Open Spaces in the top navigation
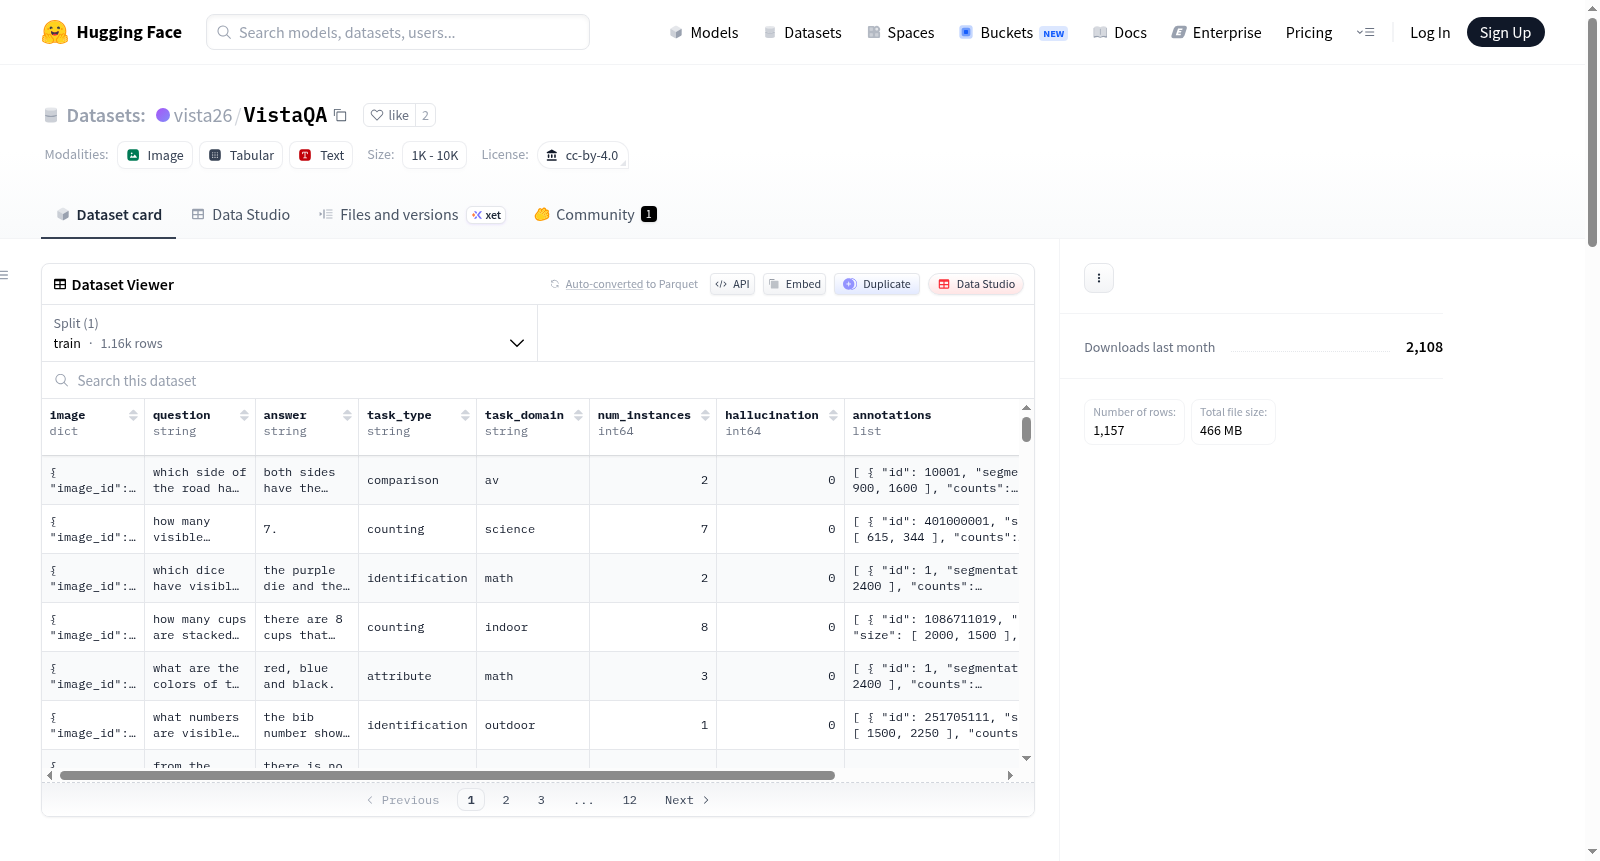 (900, 33)
